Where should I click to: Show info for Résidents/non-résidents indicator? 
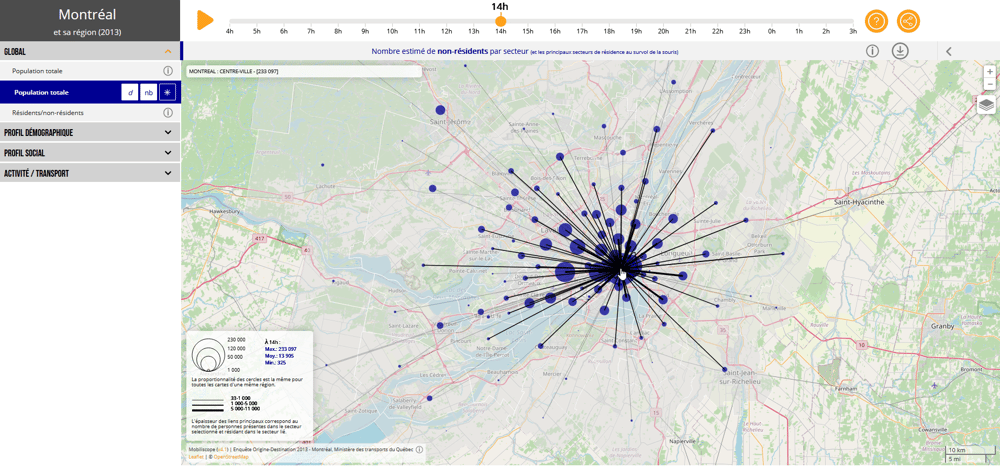coord(168,113)
